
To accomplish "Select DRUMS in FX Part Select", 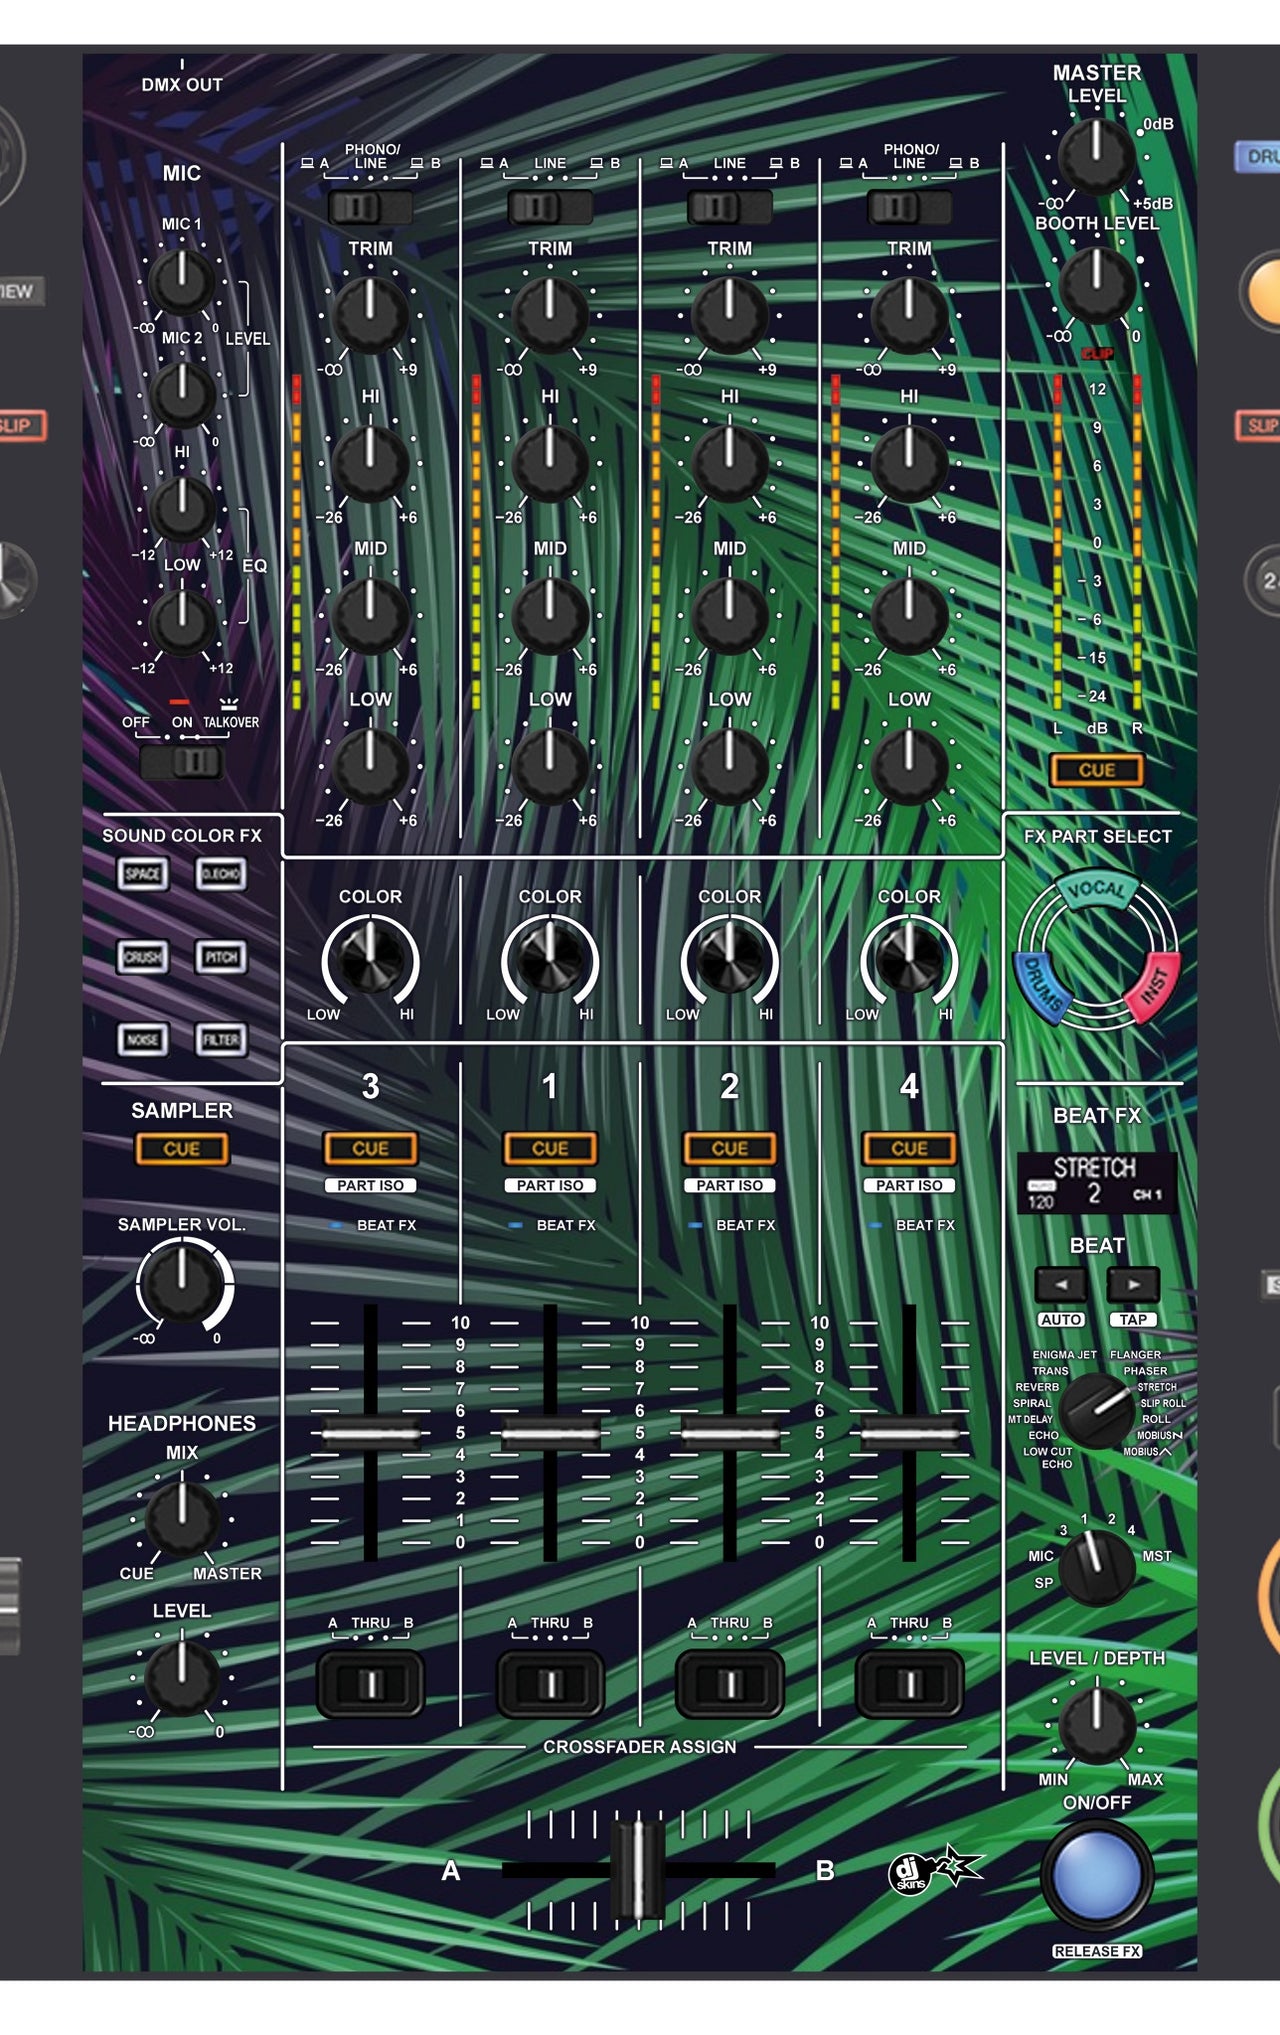I will click(1043, 988).
